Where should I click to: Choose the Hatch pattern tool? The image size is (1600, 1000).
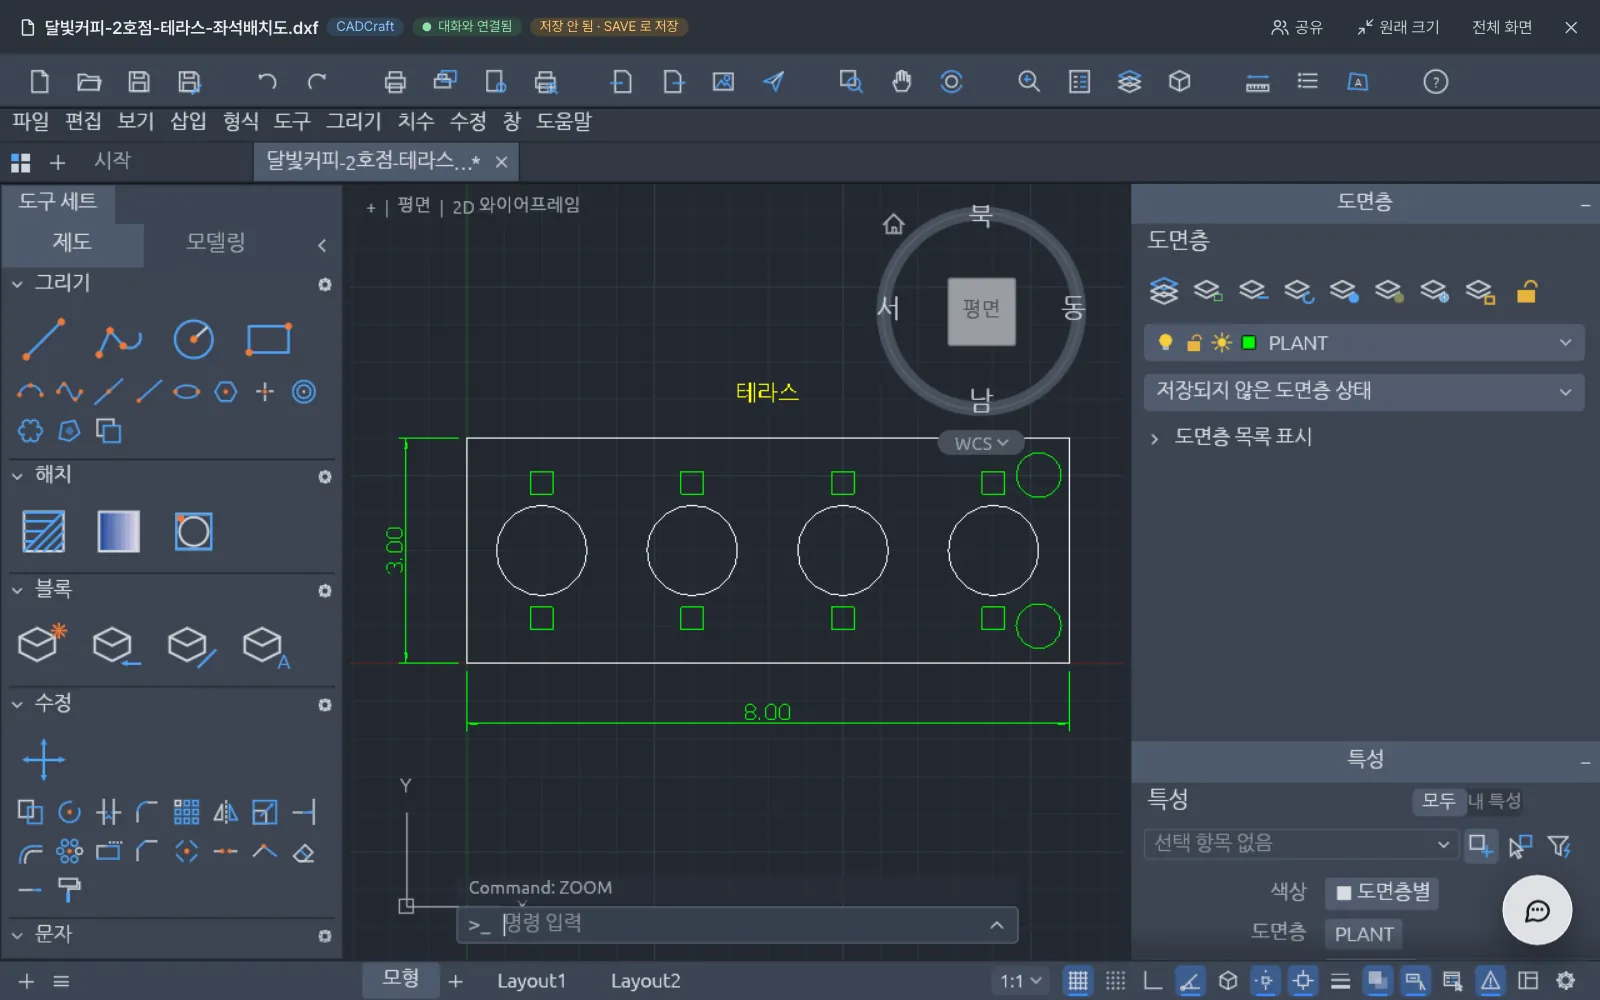coord(43,531)
